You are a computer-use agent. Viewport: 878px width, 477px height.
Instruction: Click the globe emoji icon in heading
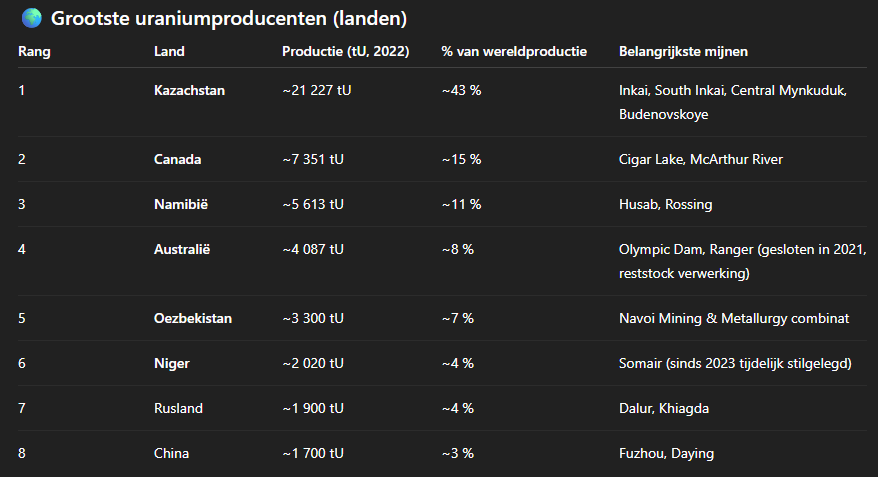click(x=31, y=18)
